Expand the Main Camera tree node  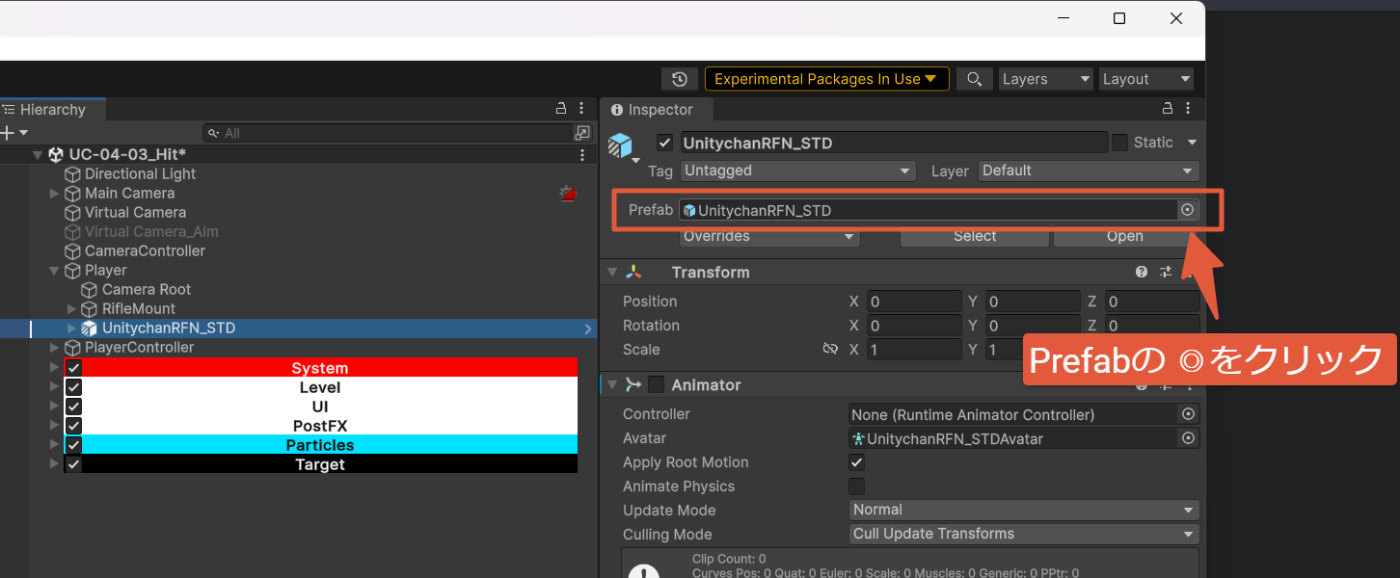coord(54,194)
